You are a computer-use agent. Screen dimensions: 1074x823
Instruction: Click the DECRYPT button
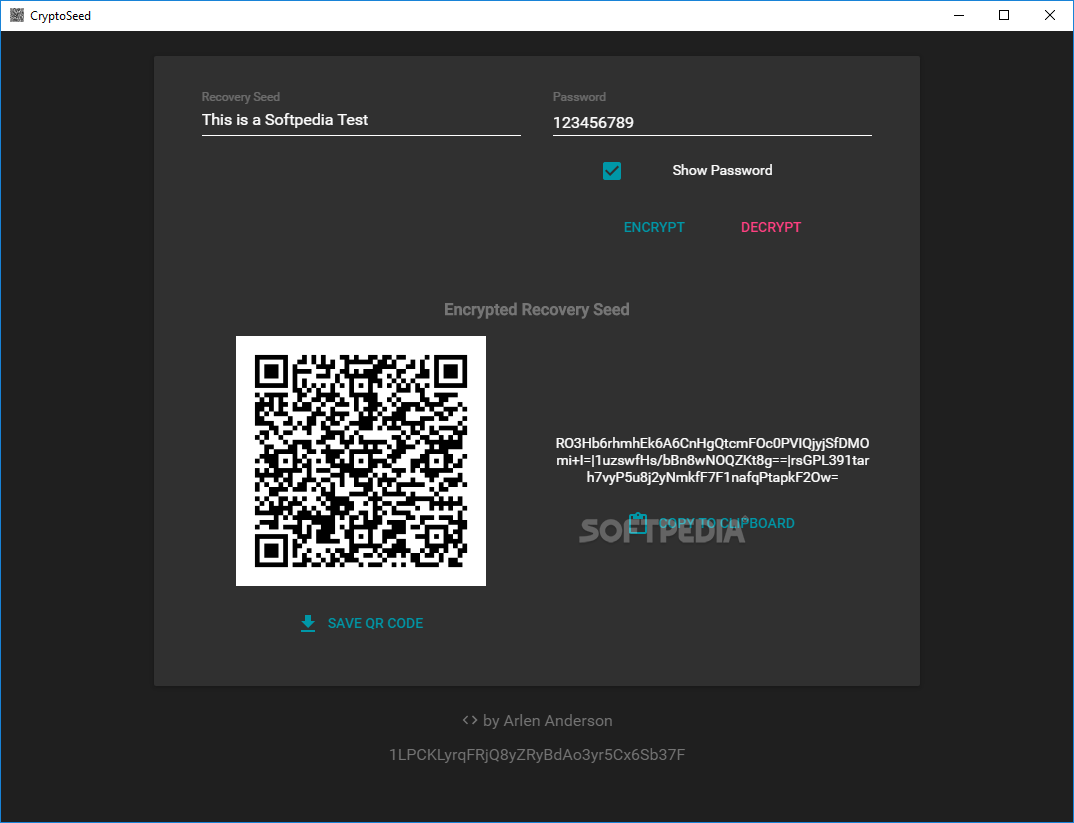click(x=771, y=227)
